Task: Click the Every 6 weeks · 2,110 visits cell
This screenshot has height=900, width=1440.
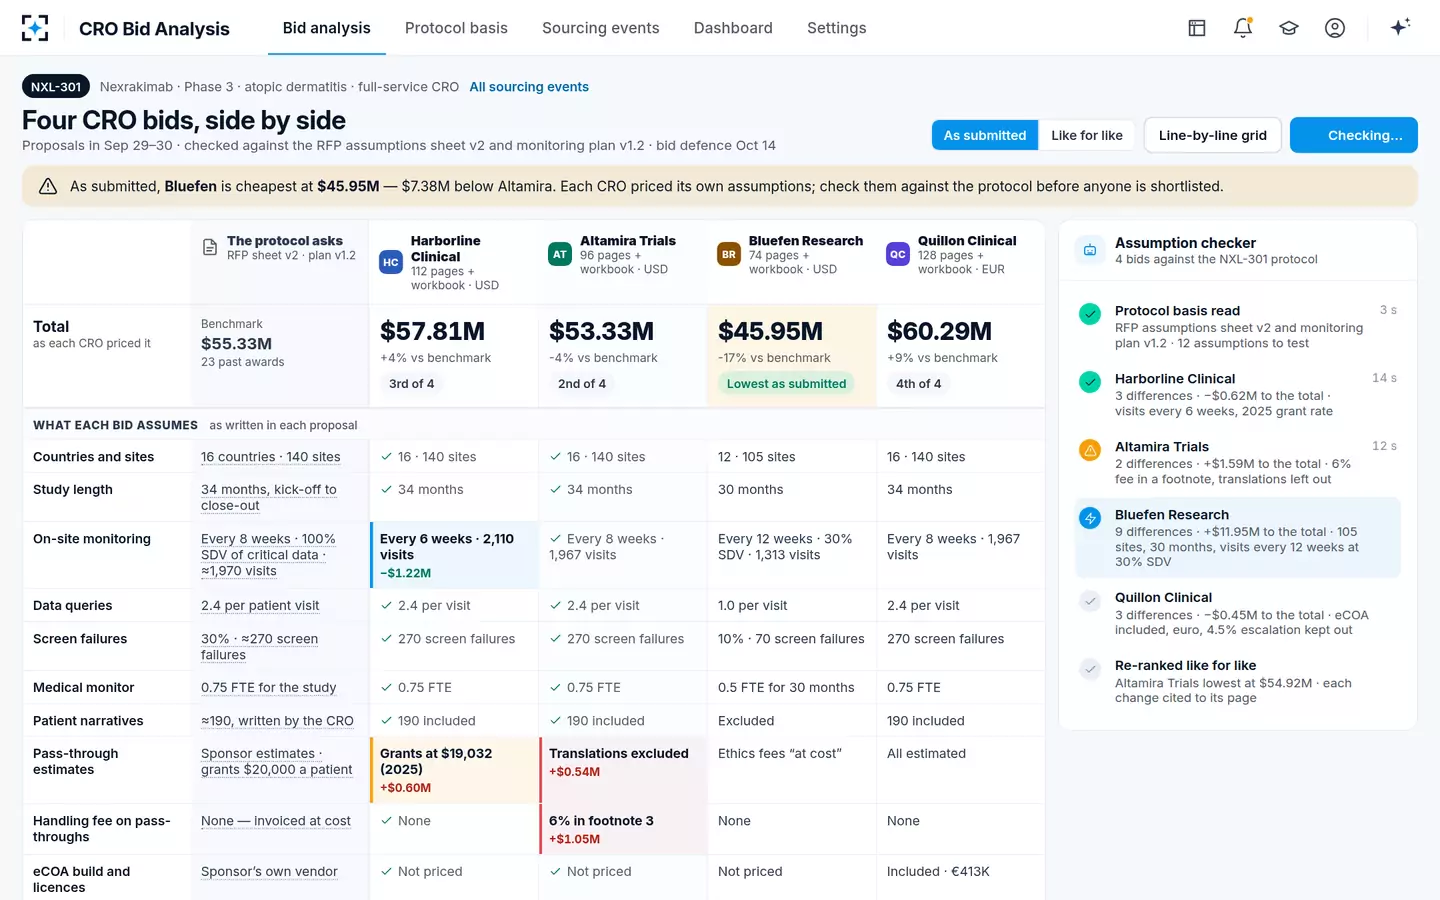Action: pos(454,555)
